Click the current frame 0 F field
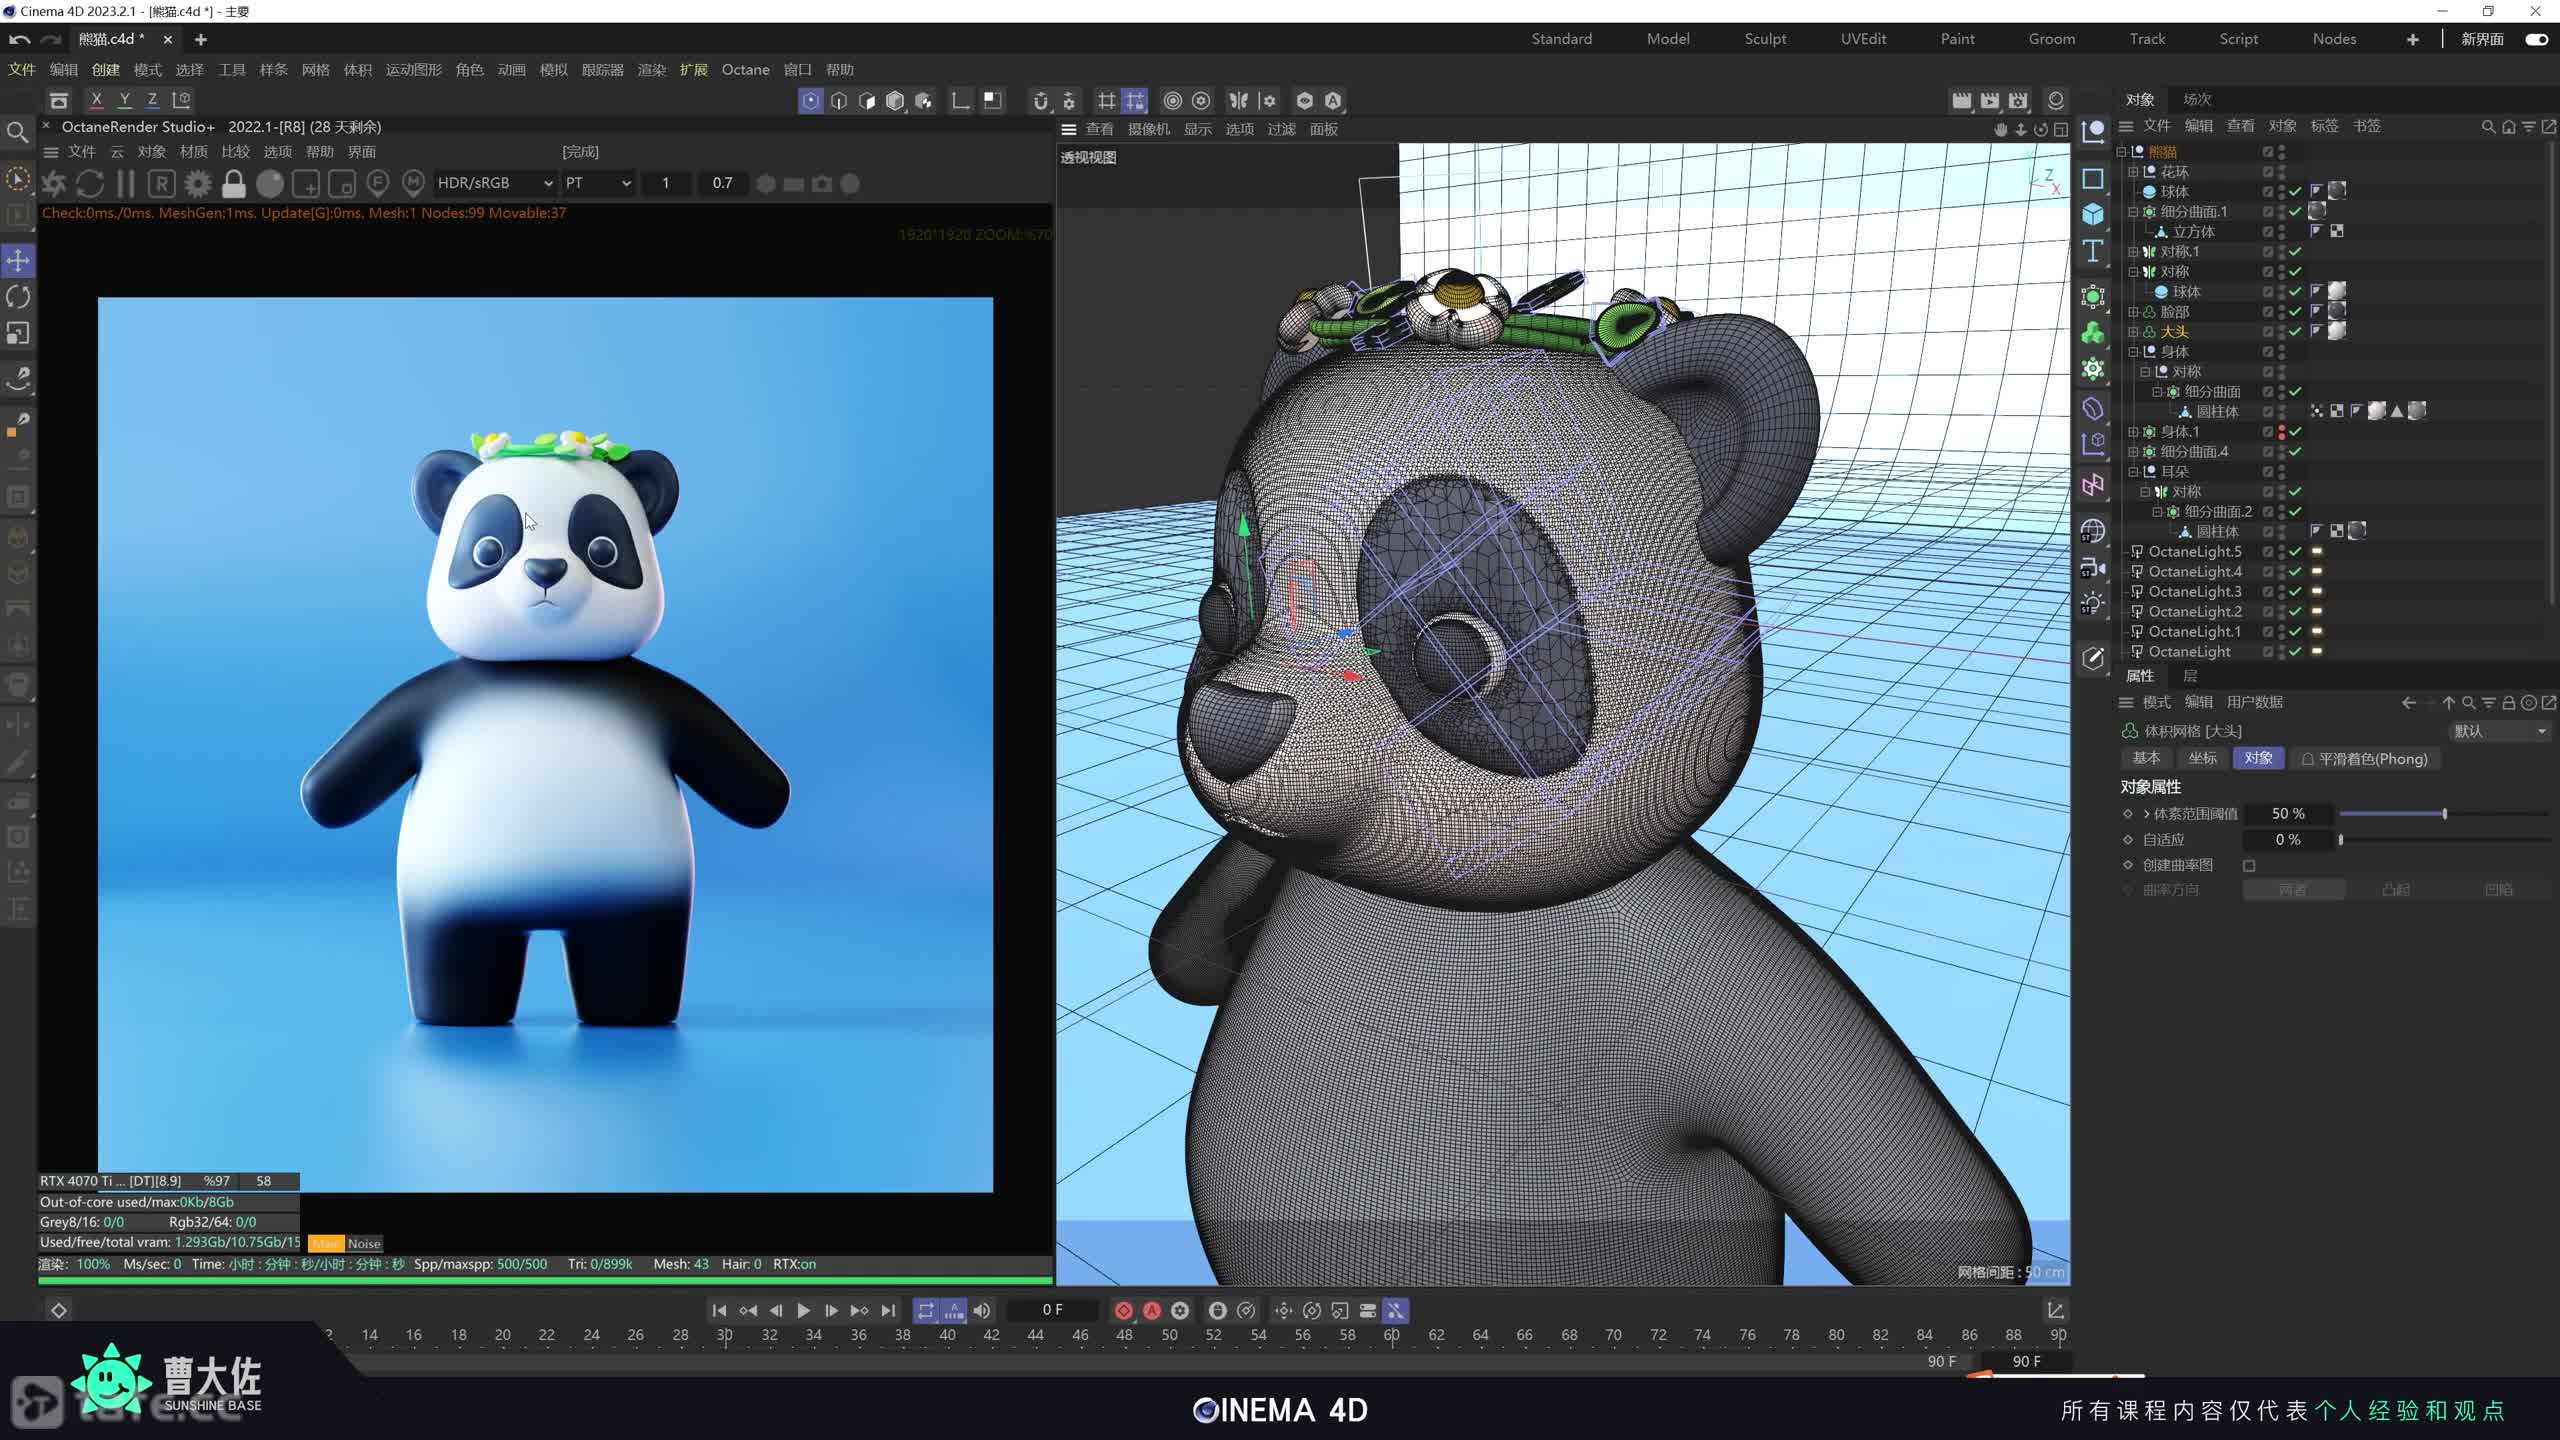The width and height of the screenshot is (2560, 1440). point(1052,1310)
